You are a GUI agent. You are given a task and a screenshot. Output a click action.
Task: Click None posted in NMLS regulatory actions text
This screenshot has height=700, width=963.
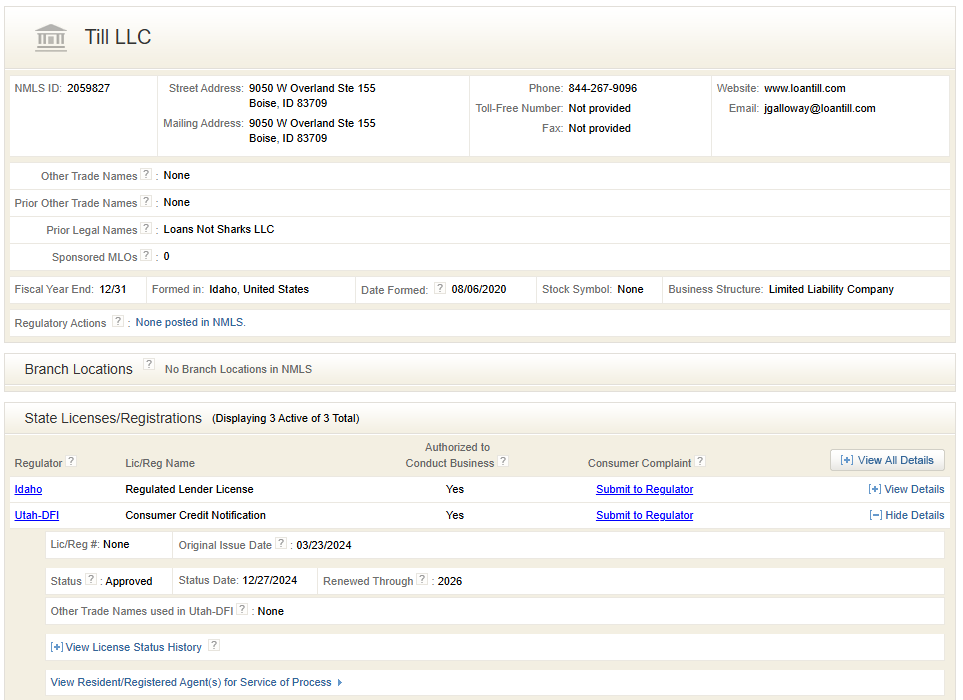[x=190, y=322]
